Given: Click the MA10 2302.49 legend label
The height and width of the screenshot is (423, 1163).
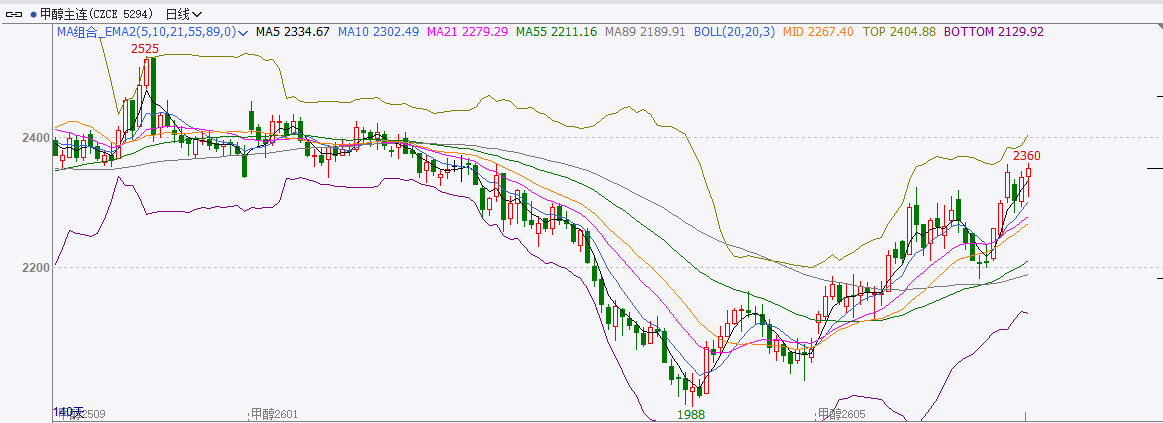Looking at the screenshot, I should click(x=378, y=32).
